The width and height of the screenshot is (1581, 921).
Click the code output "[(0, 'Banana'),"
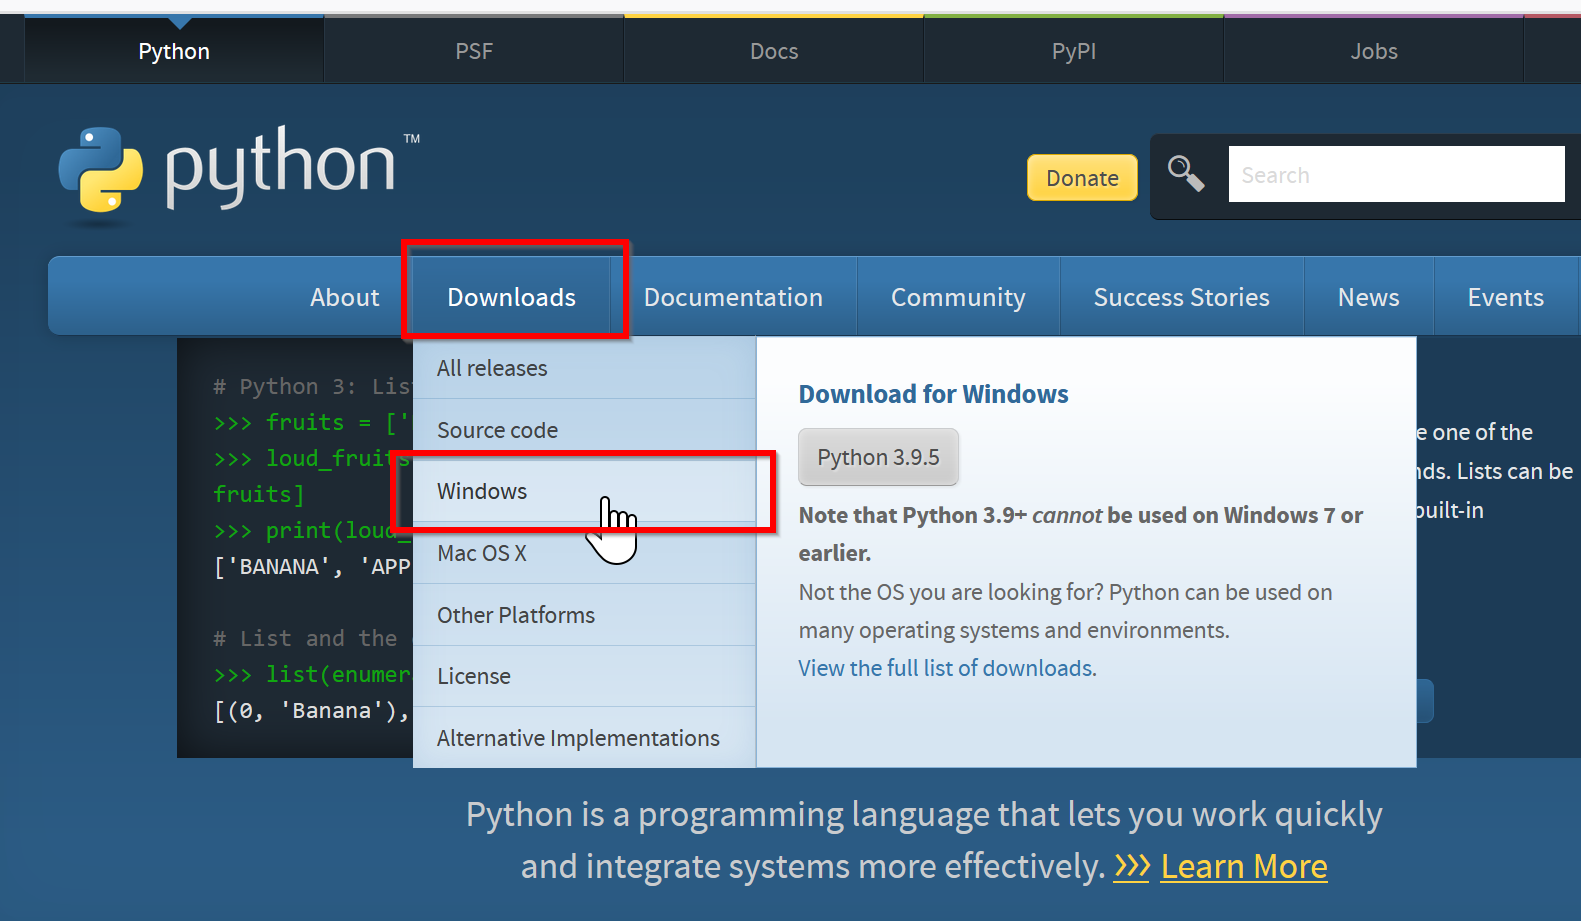point(312,711)
